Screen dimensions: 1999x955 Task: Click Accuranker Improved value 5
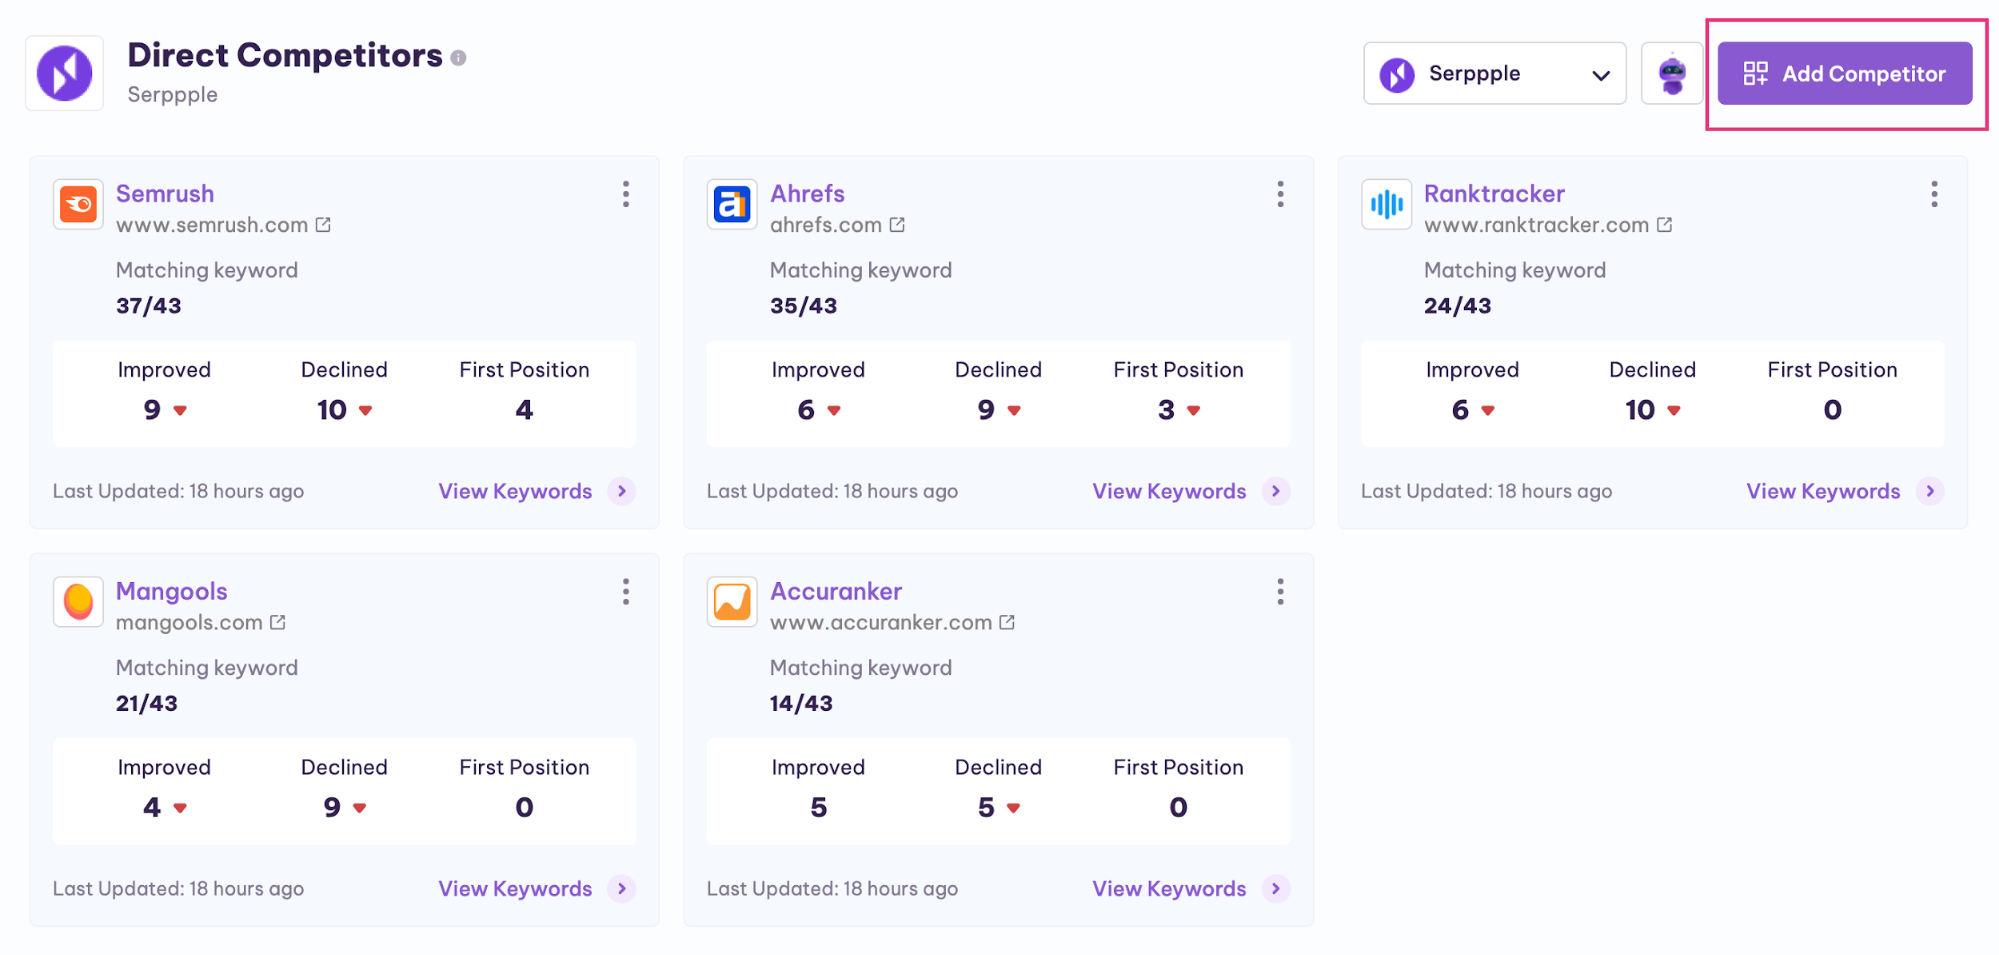[x=819, y=807]
